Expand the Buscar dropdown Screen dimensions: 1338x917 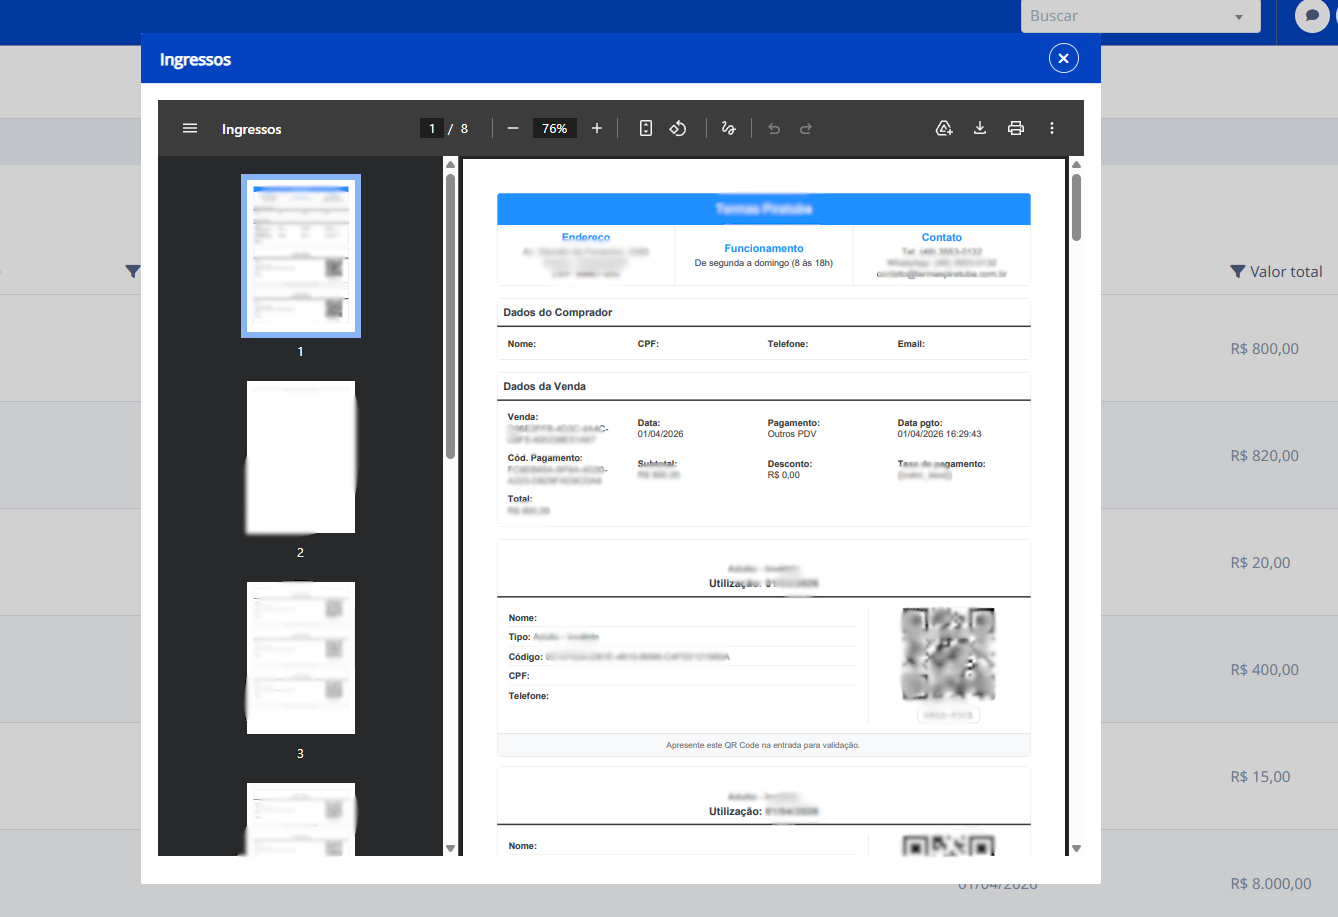tap(1239, 17)
